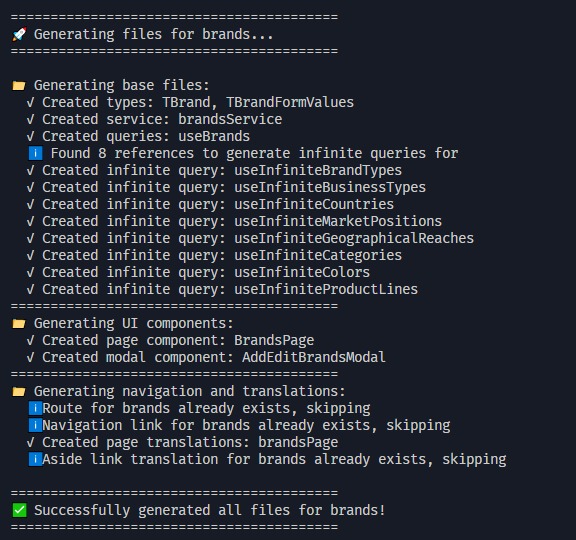Viewport: 576px width, 540px height.
Task: Click info icon before Navigation link line
Action: tap(36, 425)
